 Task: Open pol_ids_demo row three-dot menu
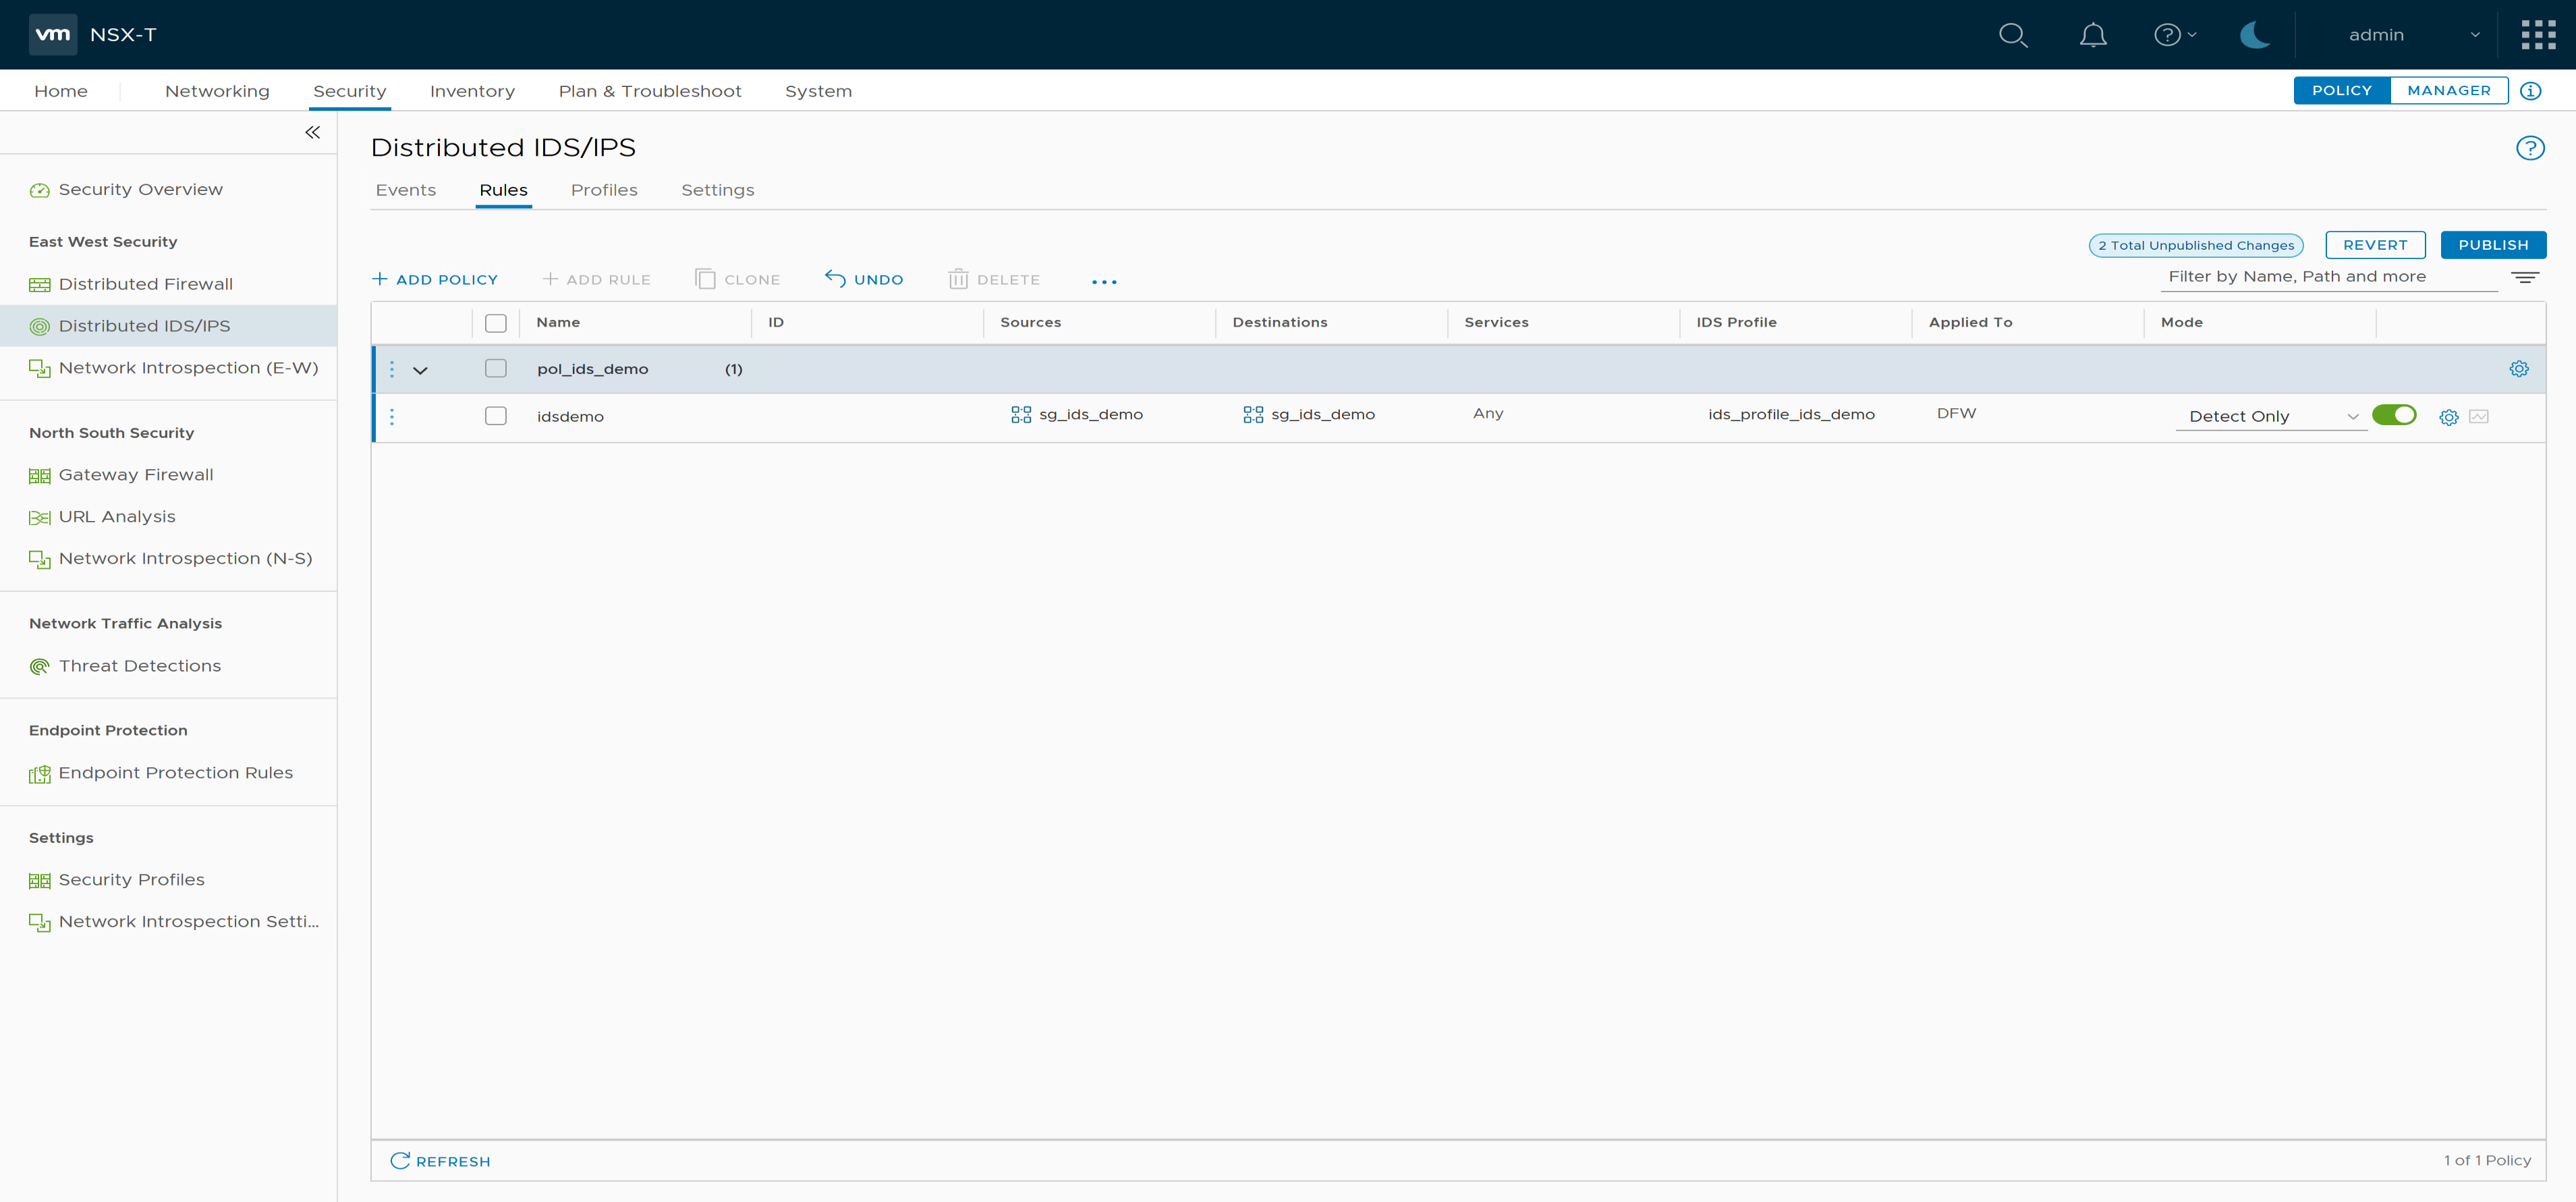point(392,369)
